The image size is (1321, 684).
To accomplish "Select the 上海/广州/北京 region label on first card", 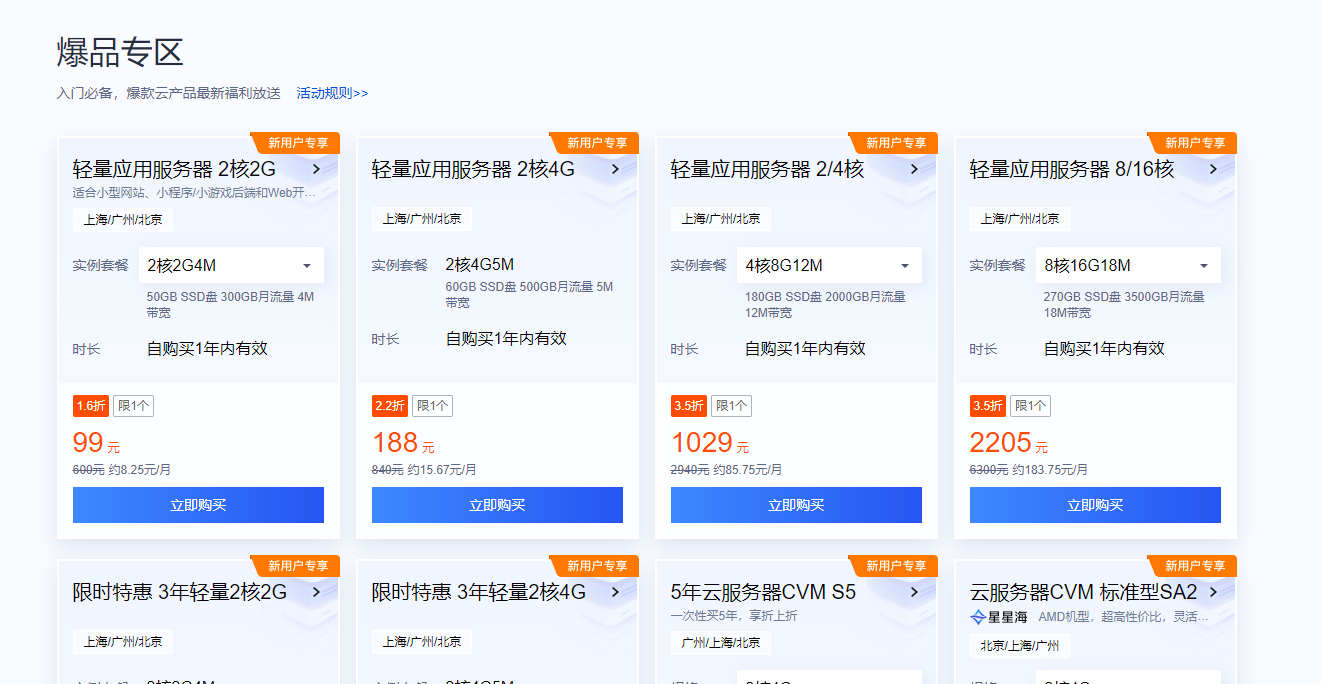I will (x=124, y=219).
